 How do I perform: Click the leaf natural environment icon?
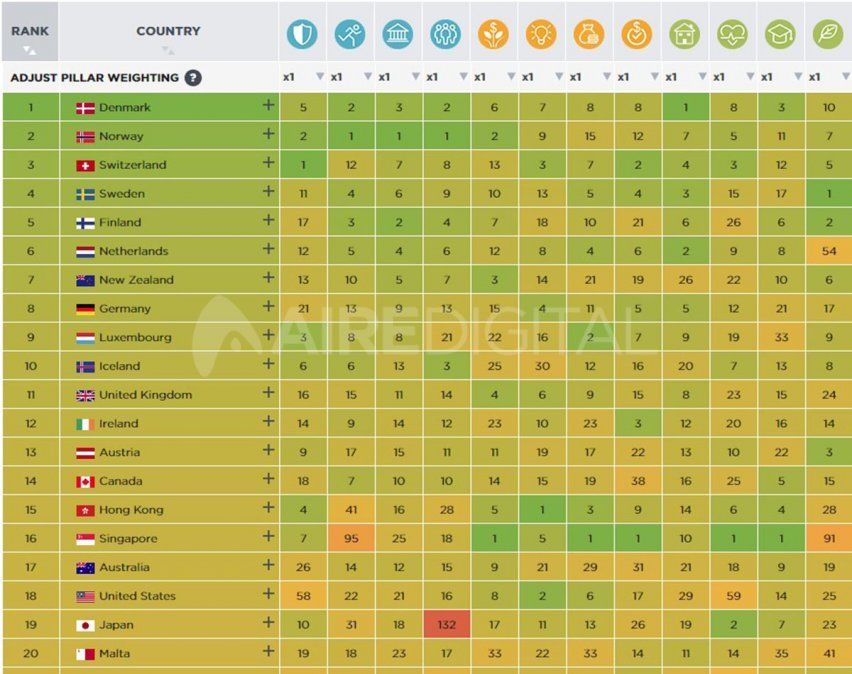(x=827, y=32)
